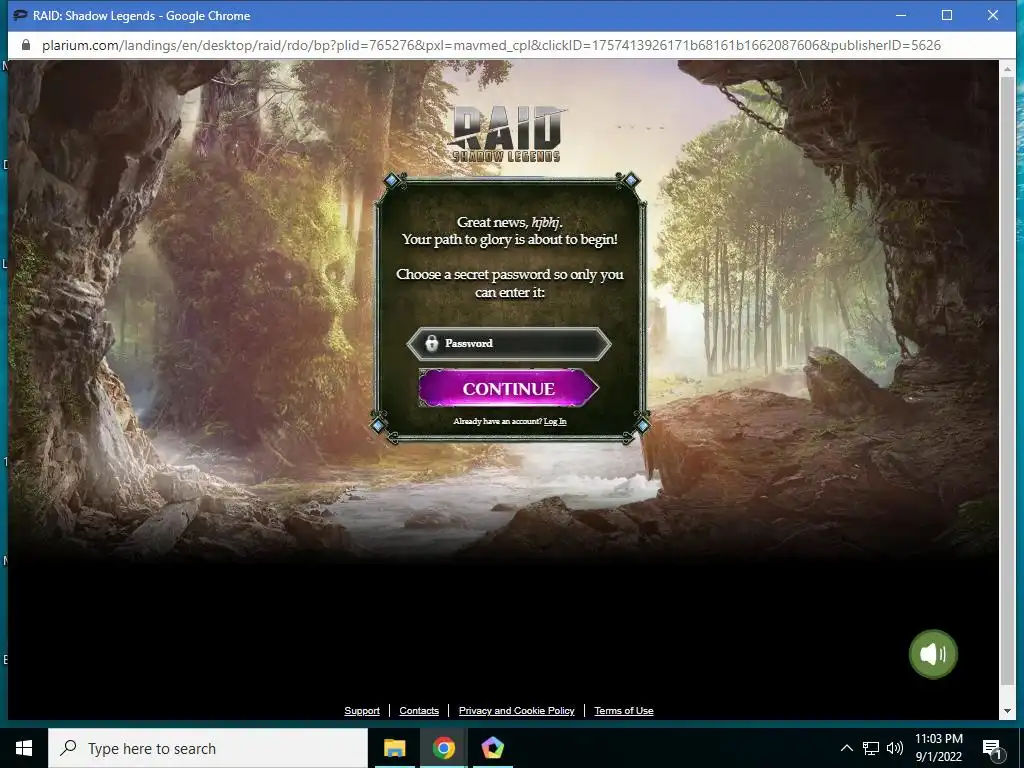This screenshot has width=1024, height=768.
Task: Minimize the Chrome window
Action: [x=901, y=15]
